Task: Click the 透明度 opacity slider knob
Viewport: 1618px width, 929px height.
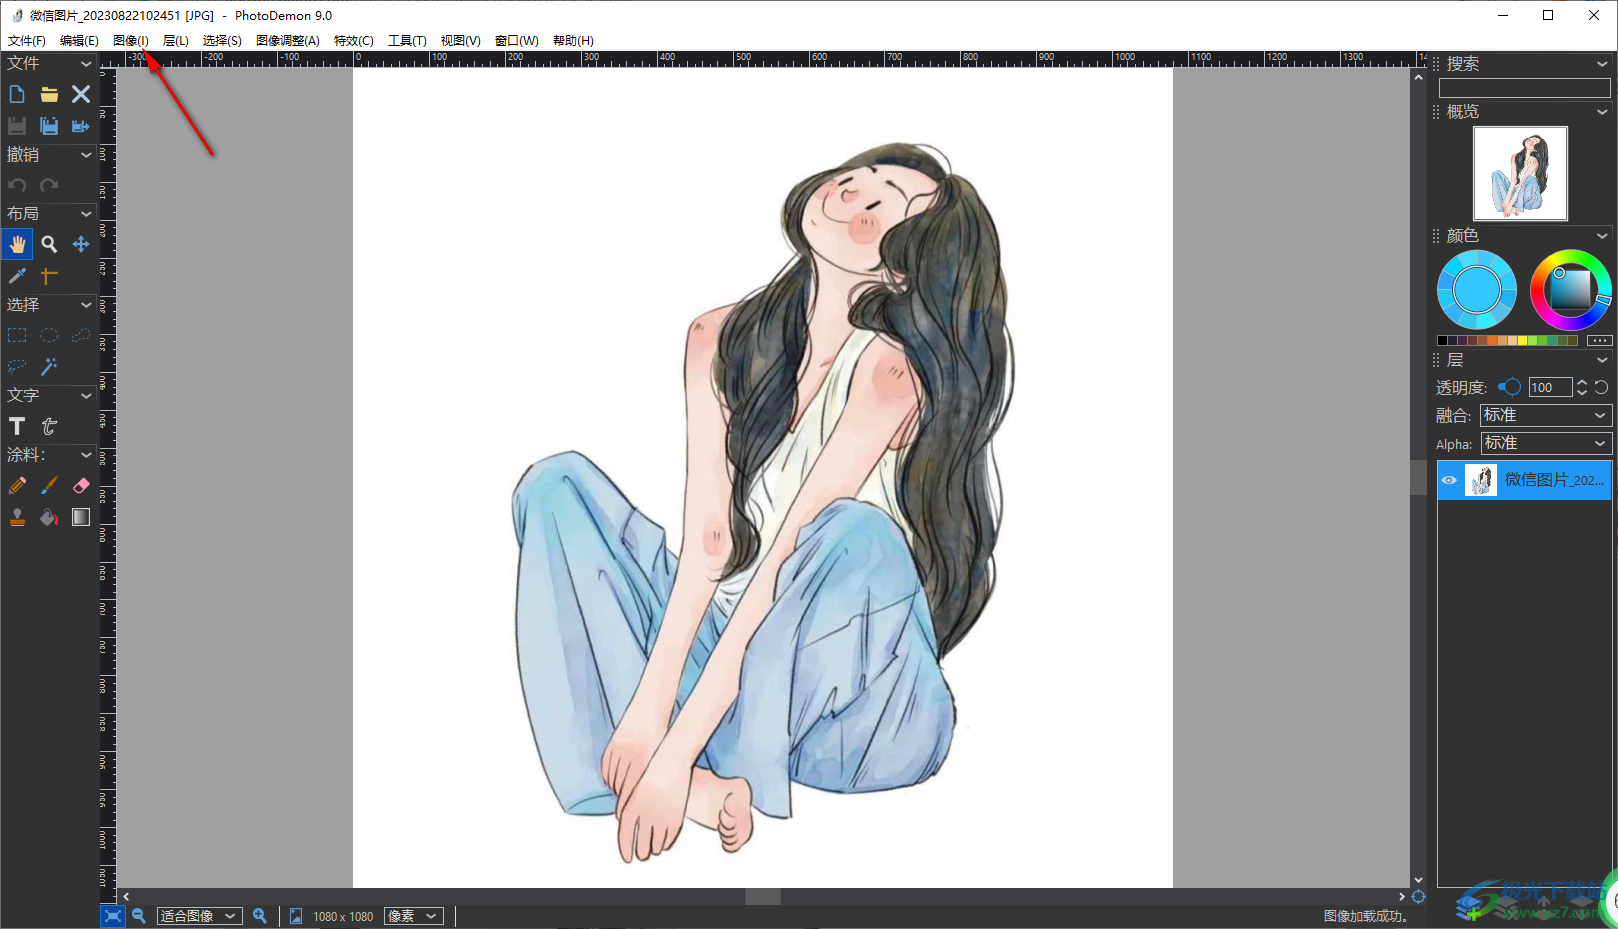Action: click(x=1512, y=387)
